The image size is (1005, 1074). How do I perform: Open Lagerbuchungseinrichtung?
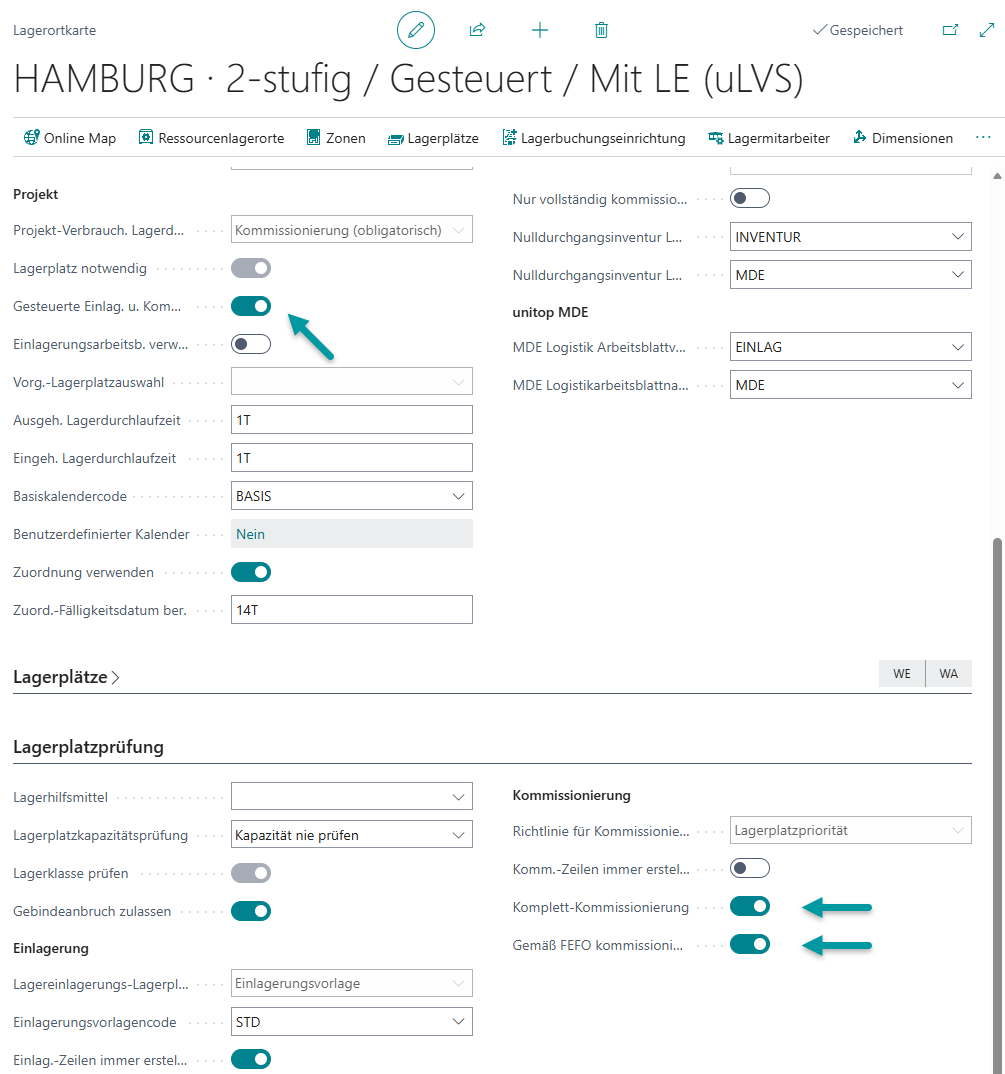[594, 138]
